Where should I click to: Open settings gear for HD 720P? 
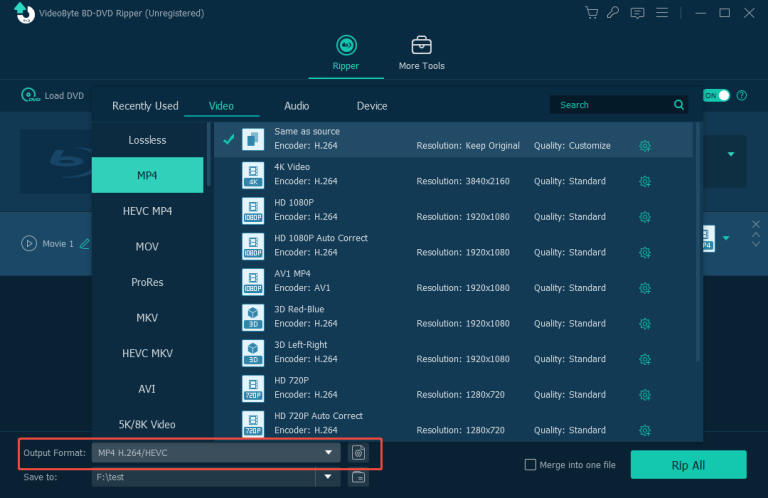coord(645,395)
